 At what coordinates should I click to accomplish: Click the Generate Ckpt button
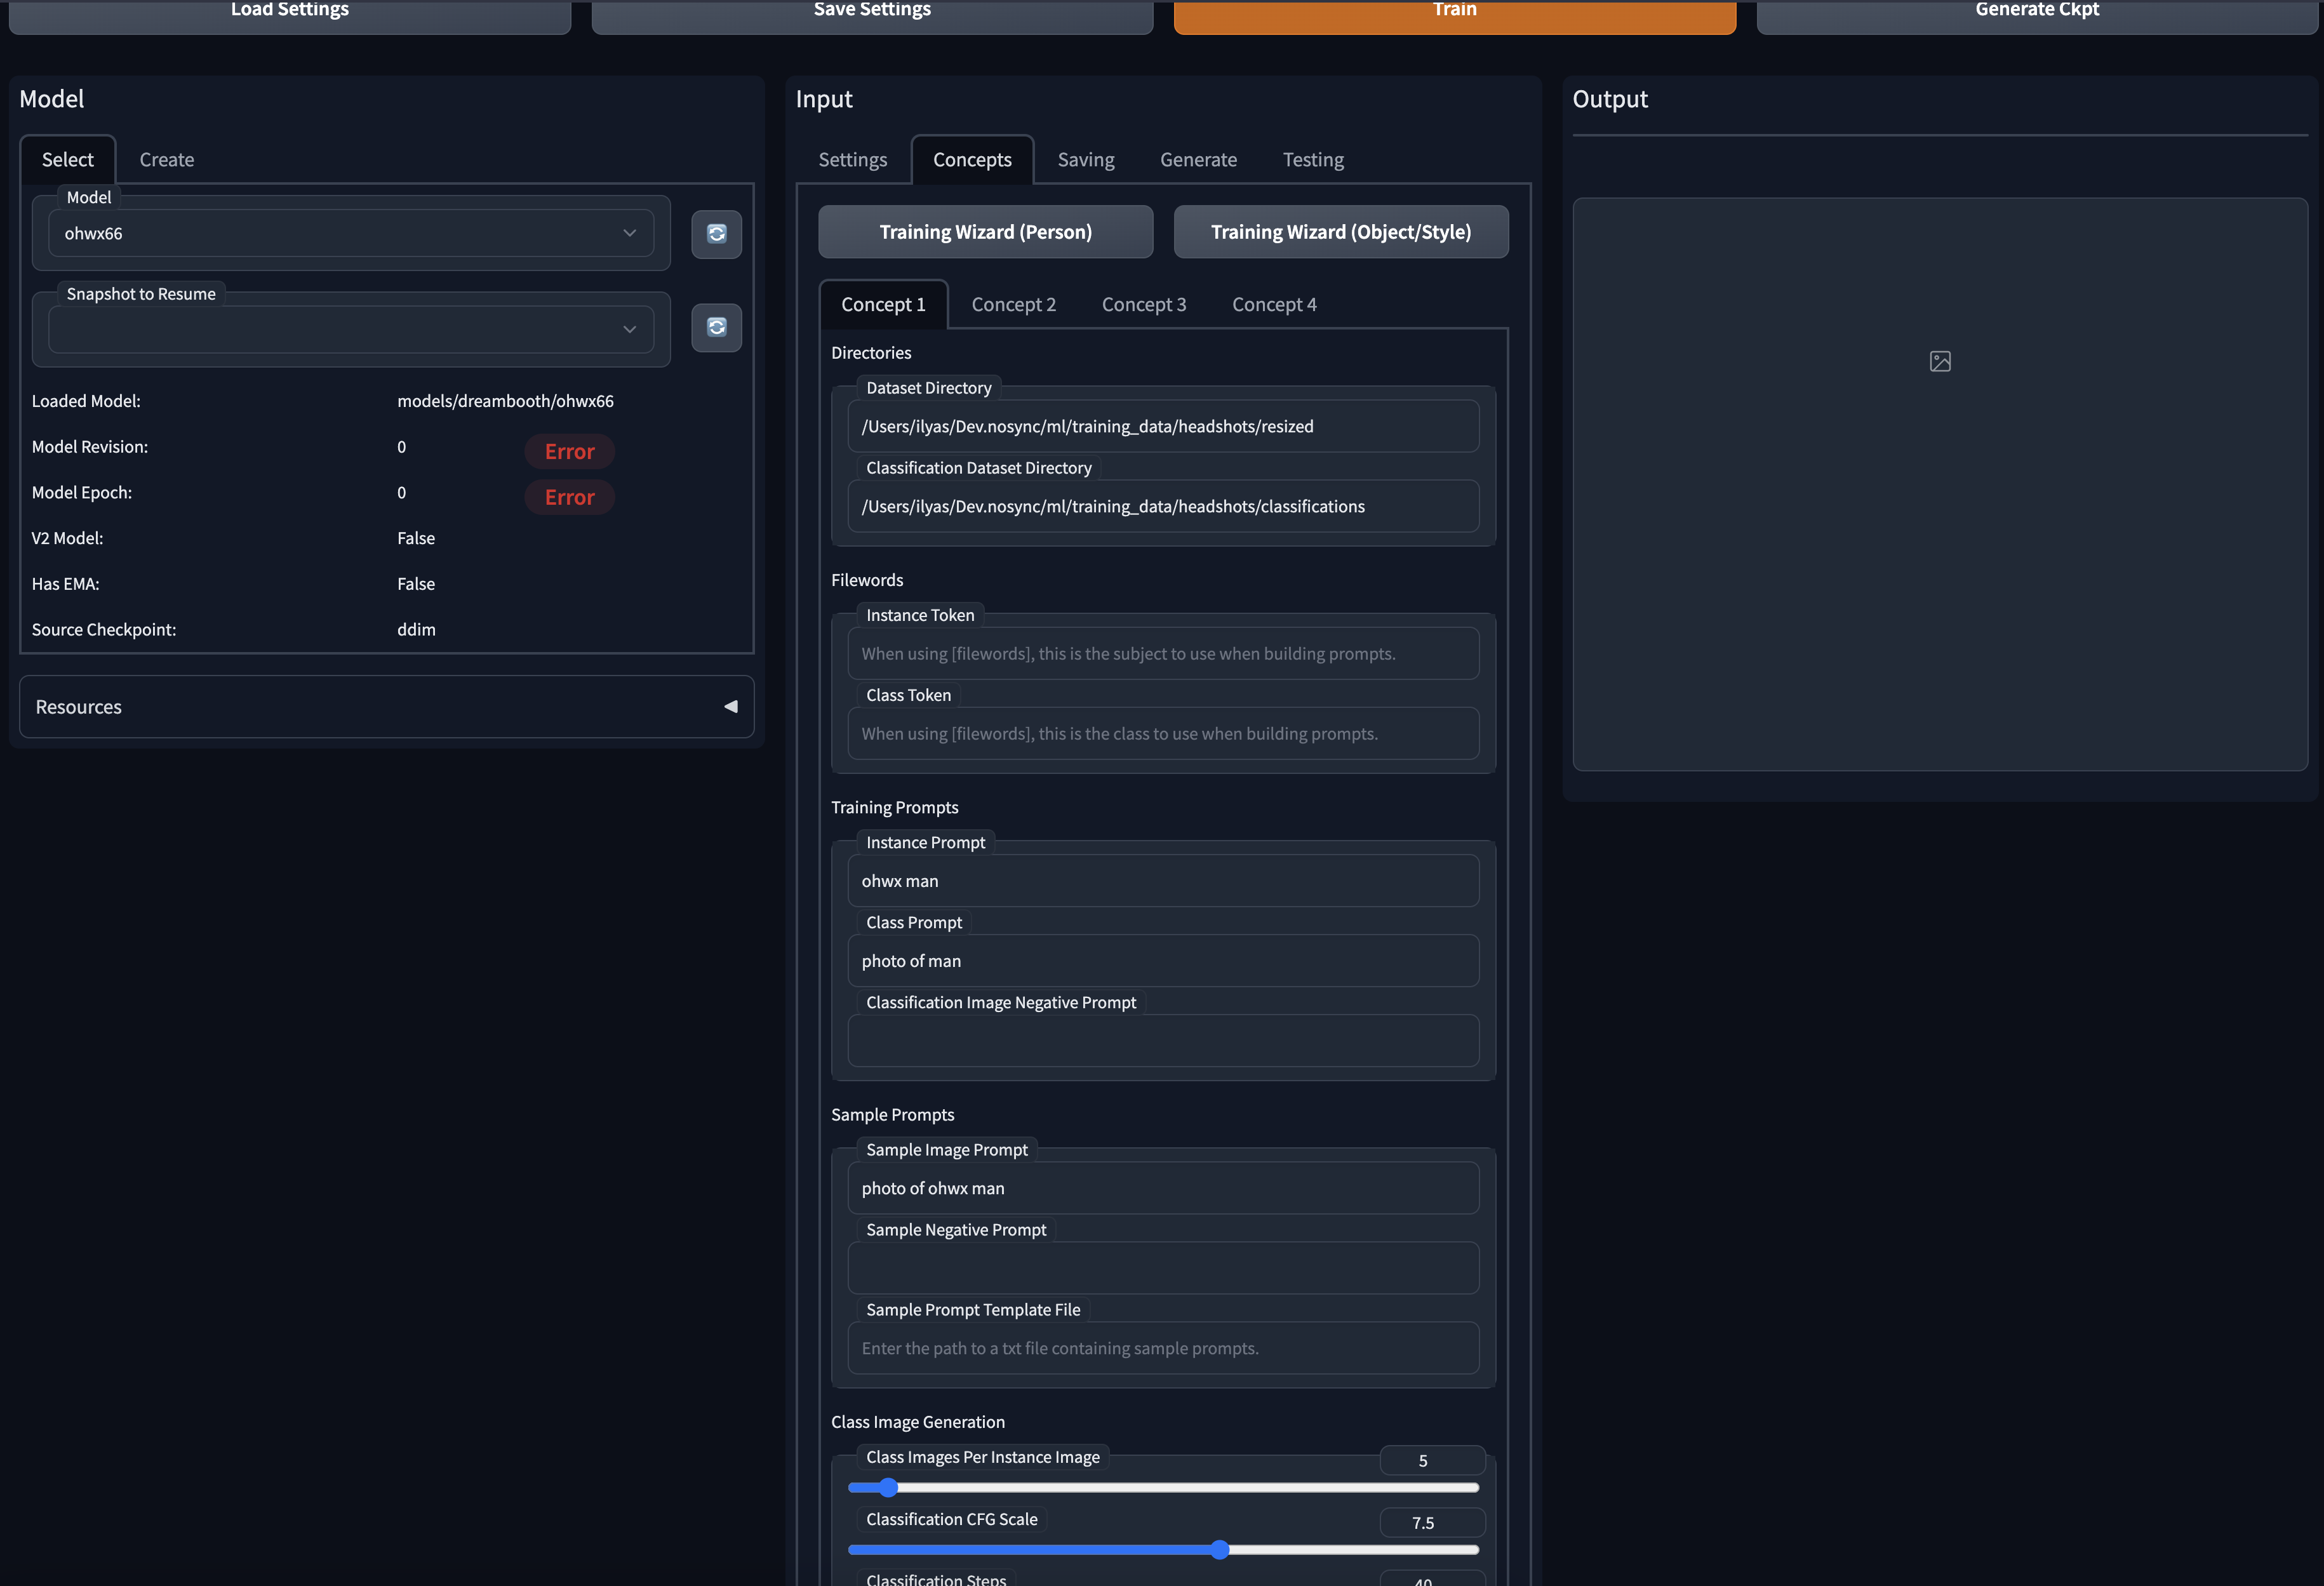(2036, 15)
